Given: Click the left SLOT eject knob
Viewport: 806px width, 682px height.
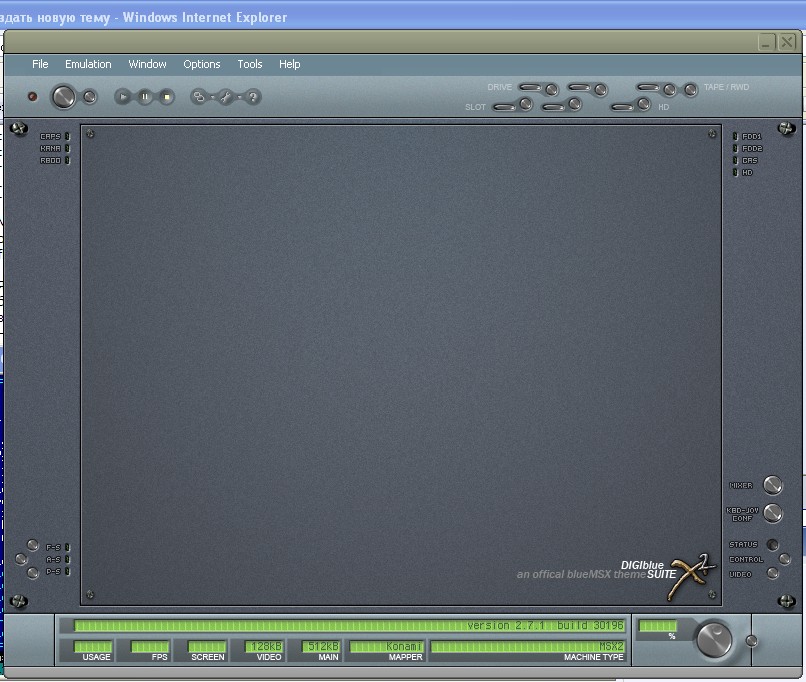Looking at the screenshot, I should (x=525, y=104).
